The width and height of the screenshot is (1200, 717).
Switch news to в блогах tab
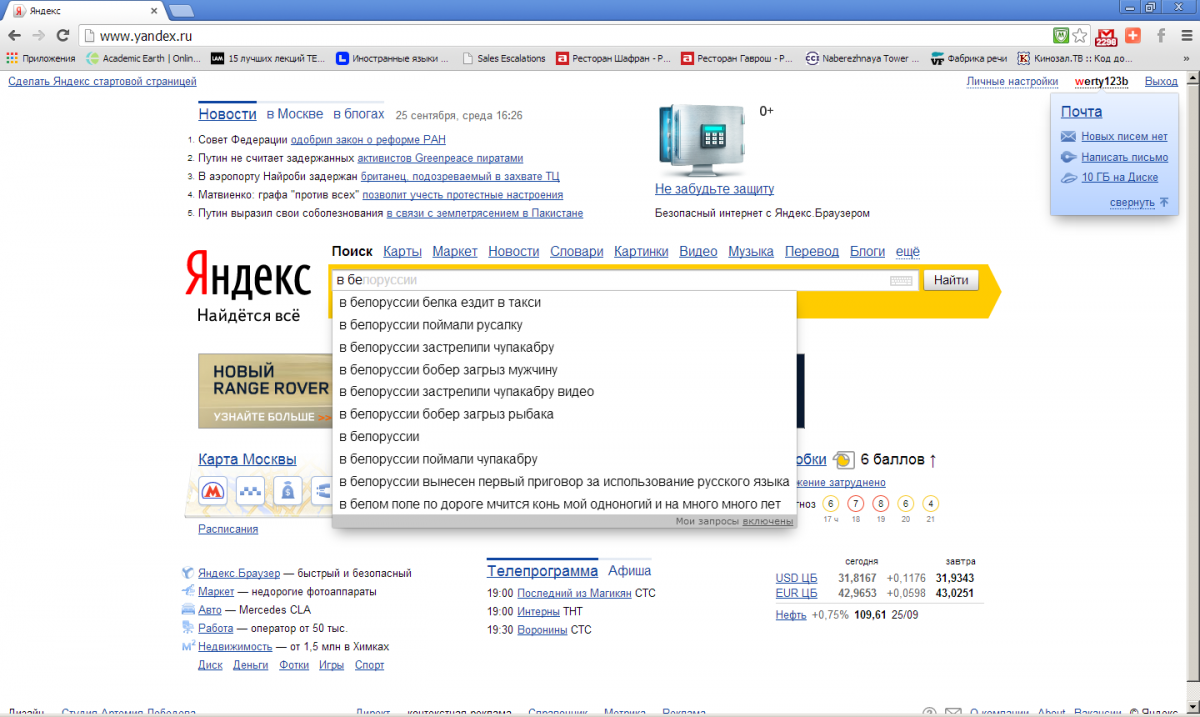[358, 114]
